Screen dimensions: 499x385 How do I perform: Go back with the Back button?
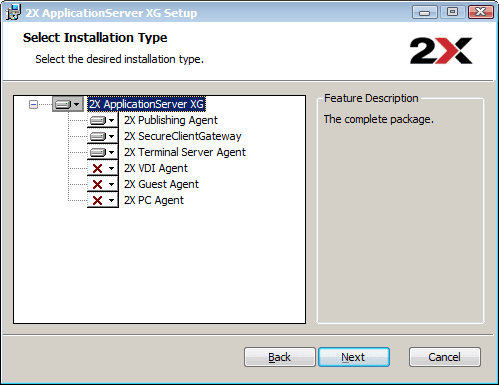pyautogui.click(x=280, y=357)
